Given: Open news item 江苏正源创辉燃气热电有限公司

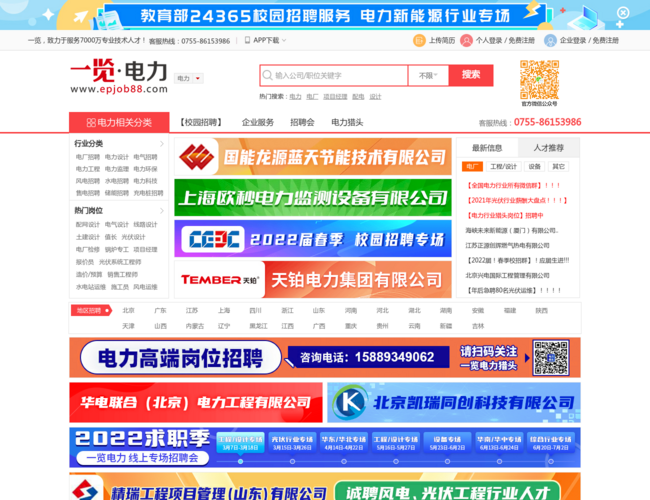Looking at the screenshot, I should tap(507, 245).
